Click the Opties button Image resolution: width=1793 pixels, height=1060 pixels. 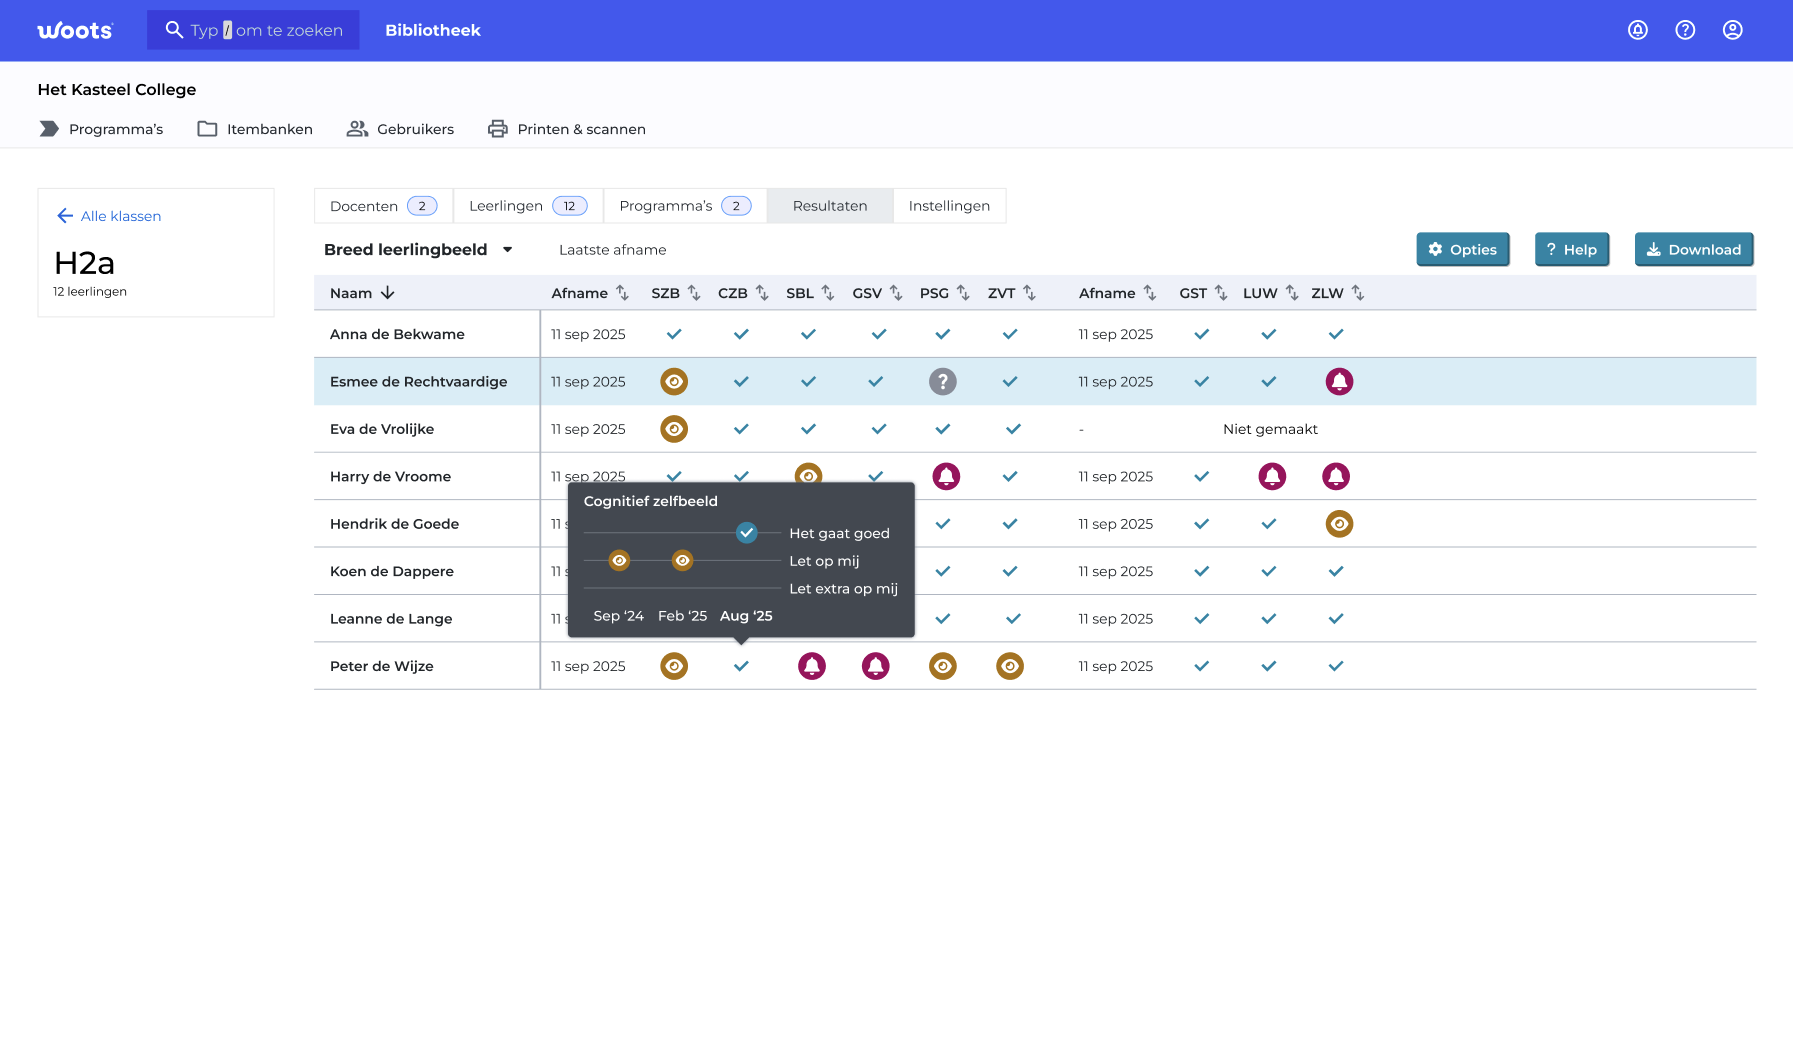tap(1462, 250)
